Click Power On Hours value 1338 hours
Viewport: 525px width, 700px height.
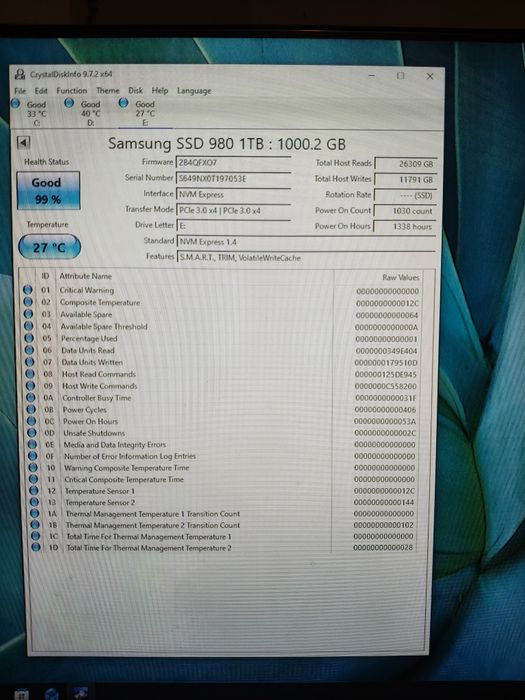point(404,226)
